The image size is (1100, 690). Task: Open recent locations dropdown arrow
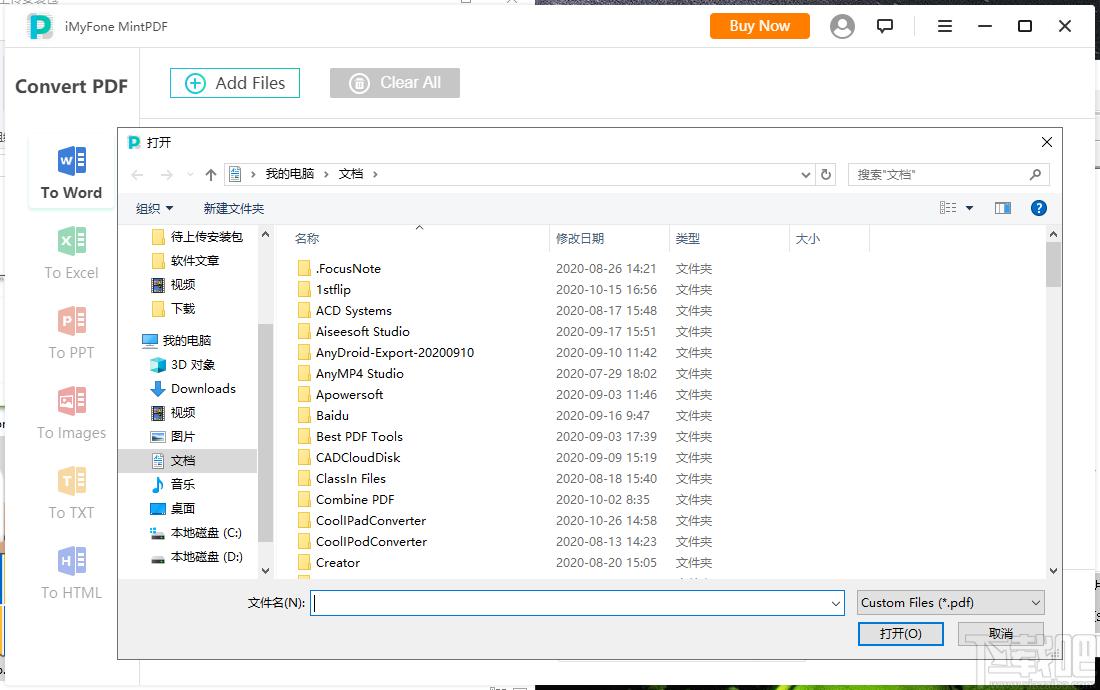tap(189, 175)
